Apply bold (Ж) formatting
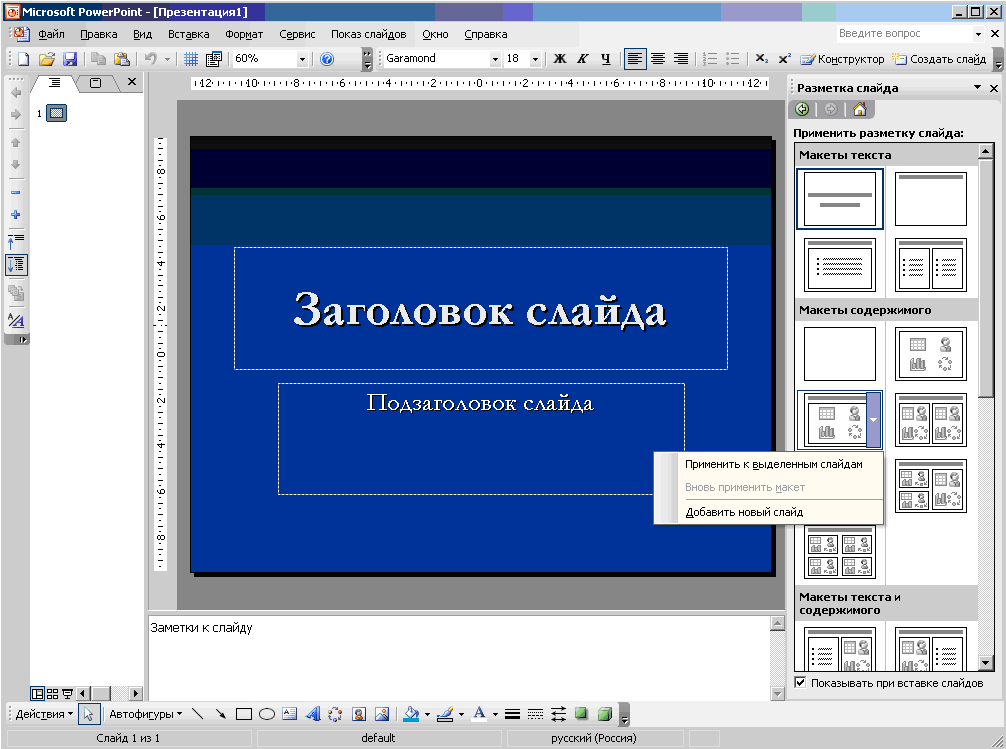The height and width of the screenshot is (749, 1006). (x=559, y=59)
